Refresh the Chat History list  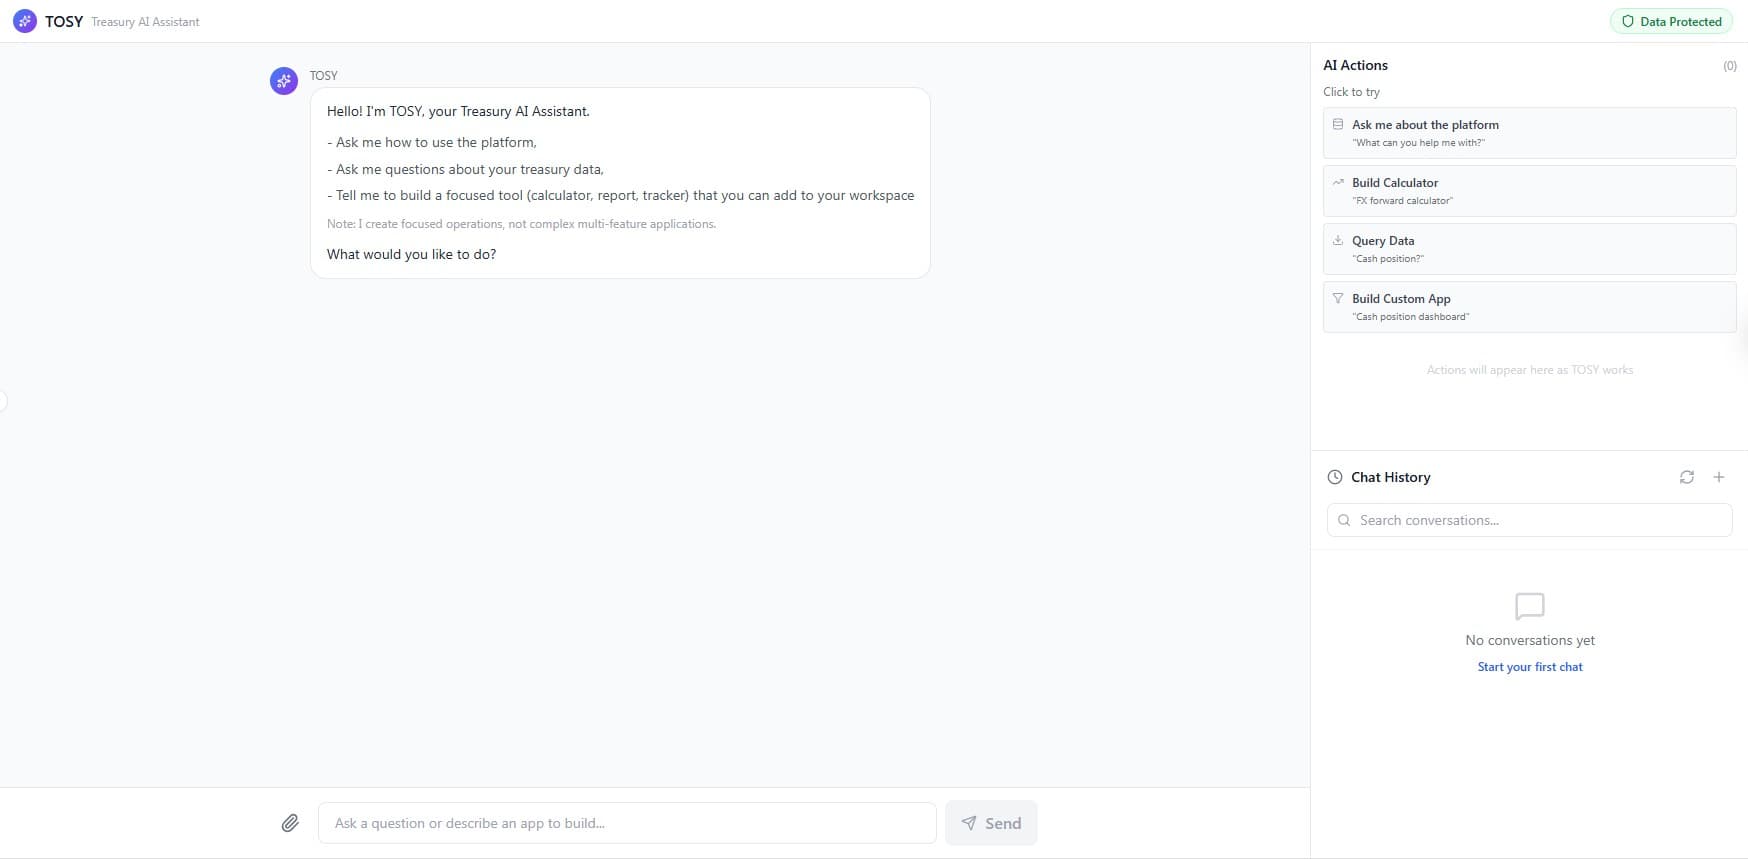click(x=1687, y=477)
